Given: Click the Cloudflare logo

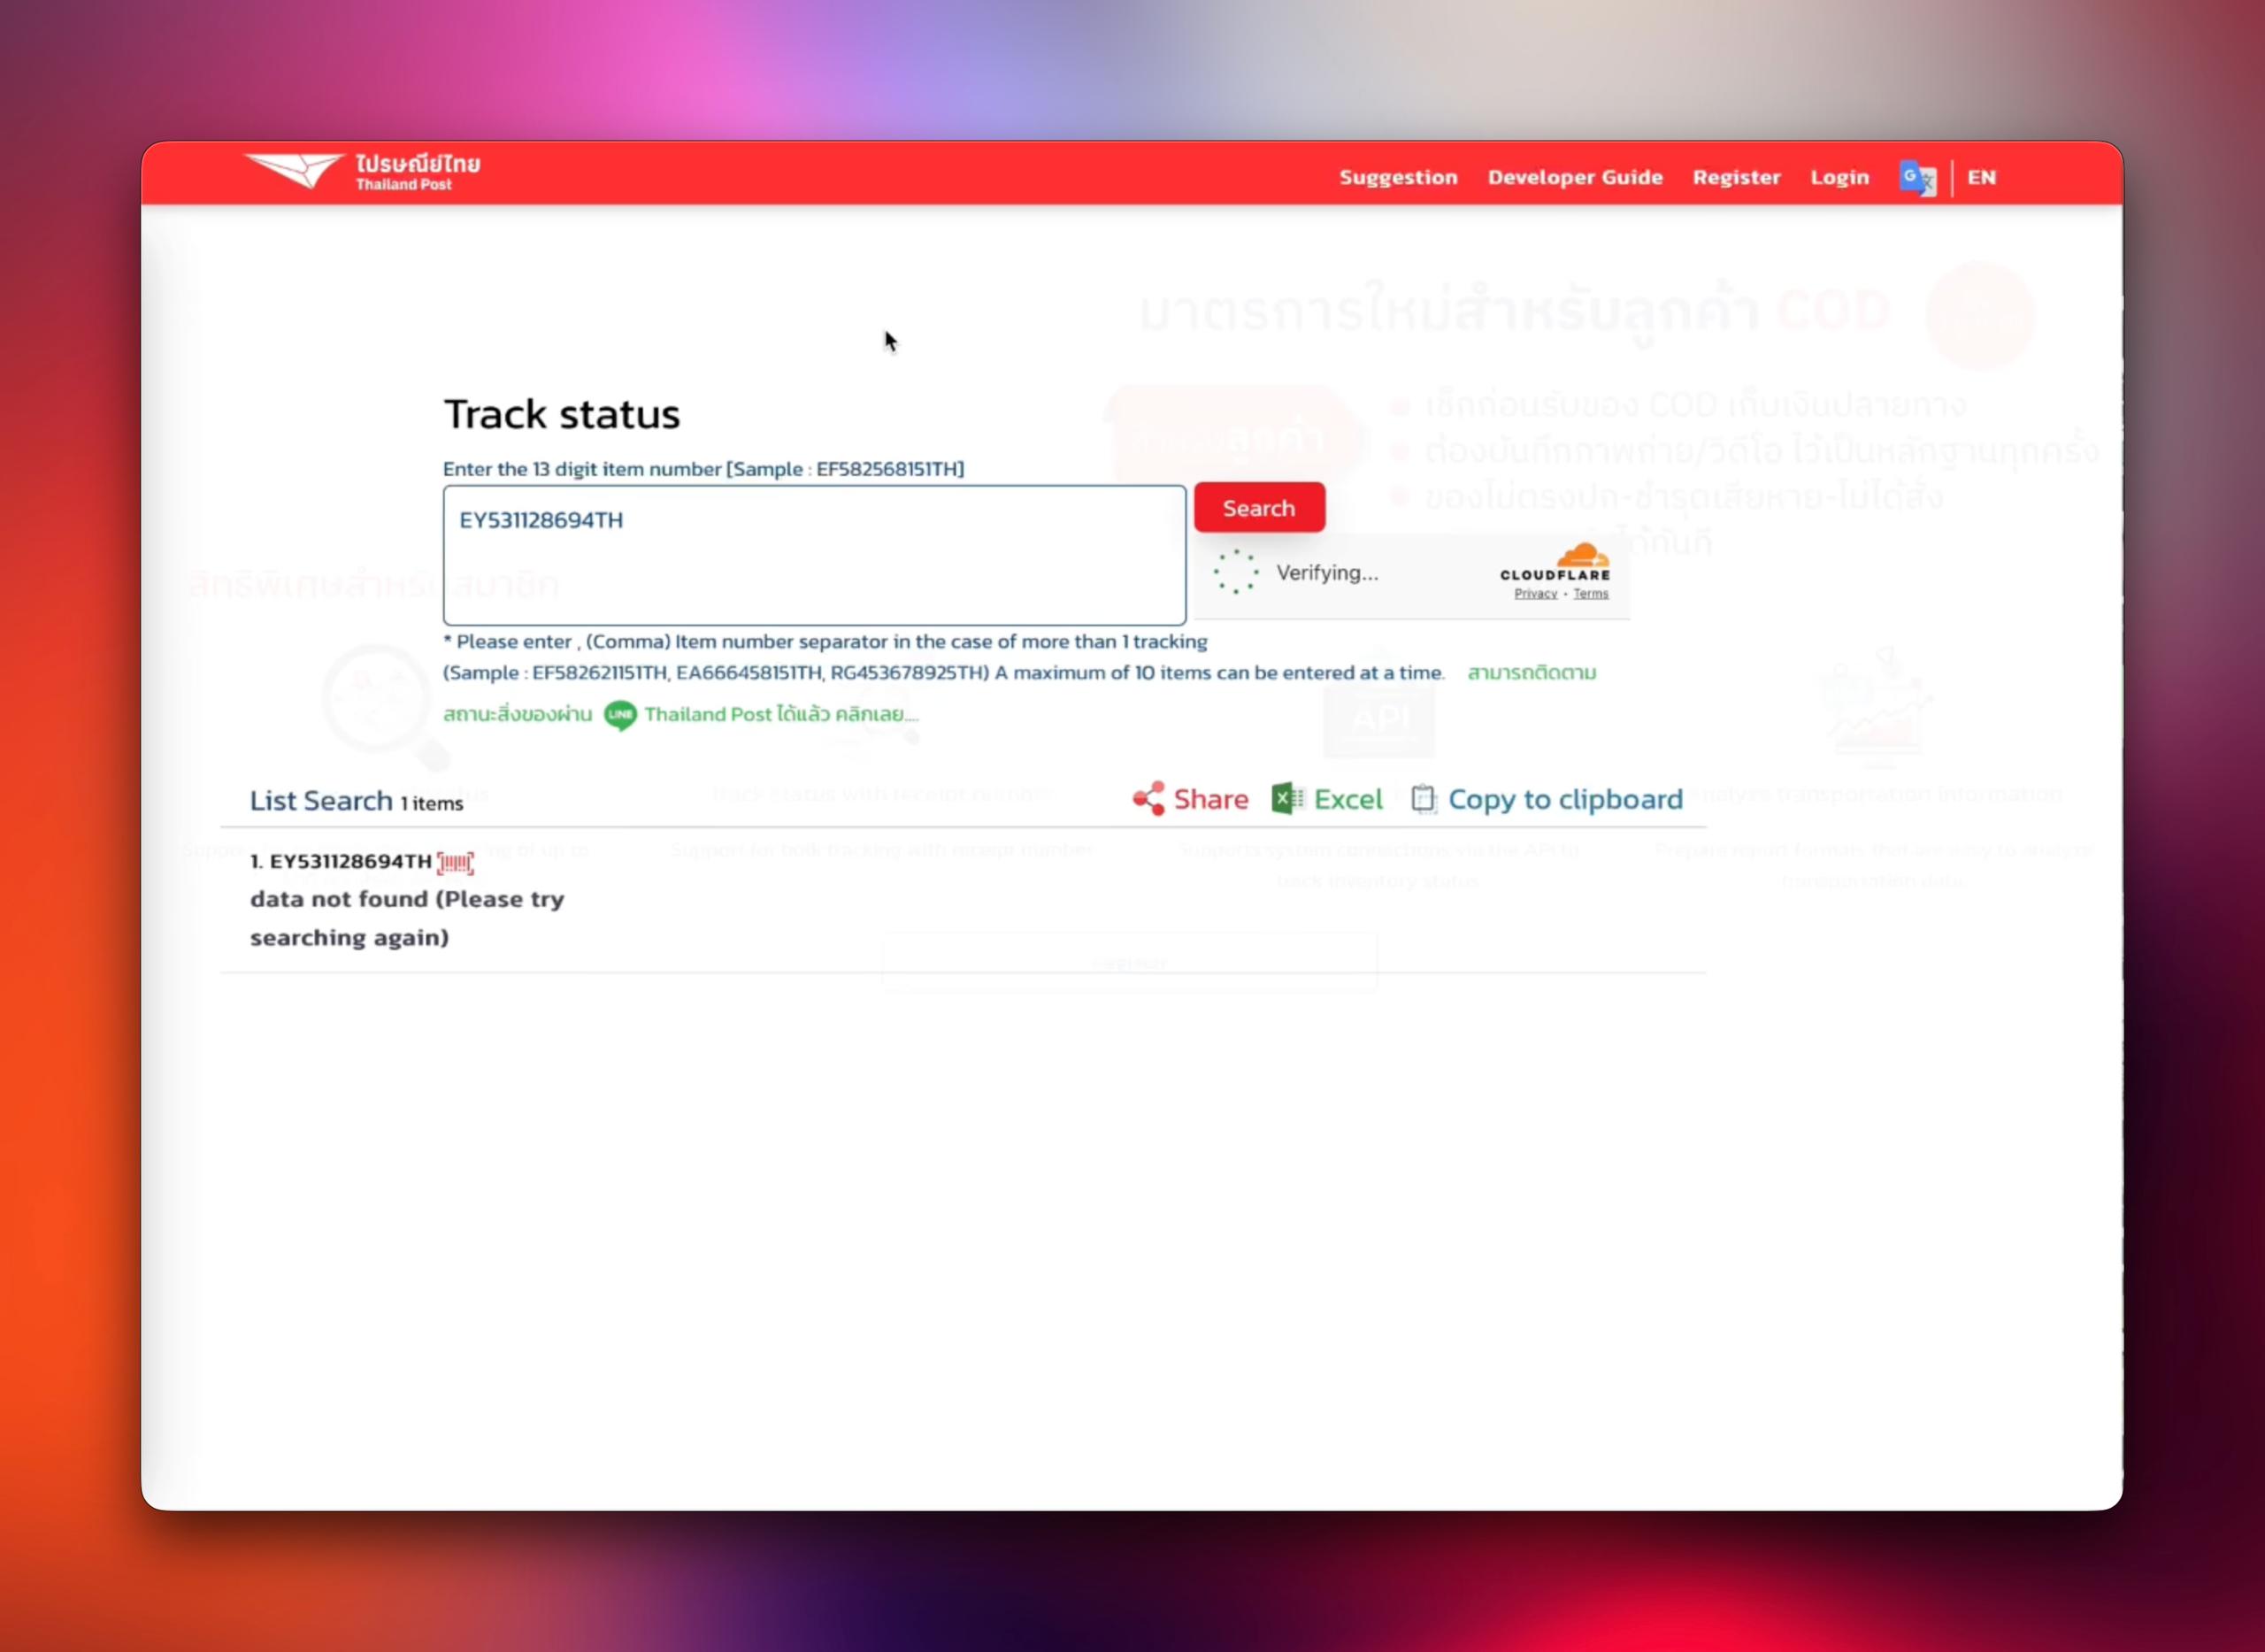Looking at the screenshot, I should click(x=1555, y=562).
